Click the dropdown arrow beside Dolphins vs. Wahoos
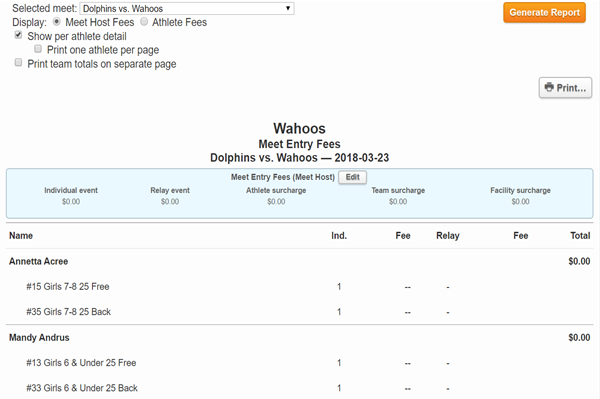The image size is (600, 399). (288, 8)
